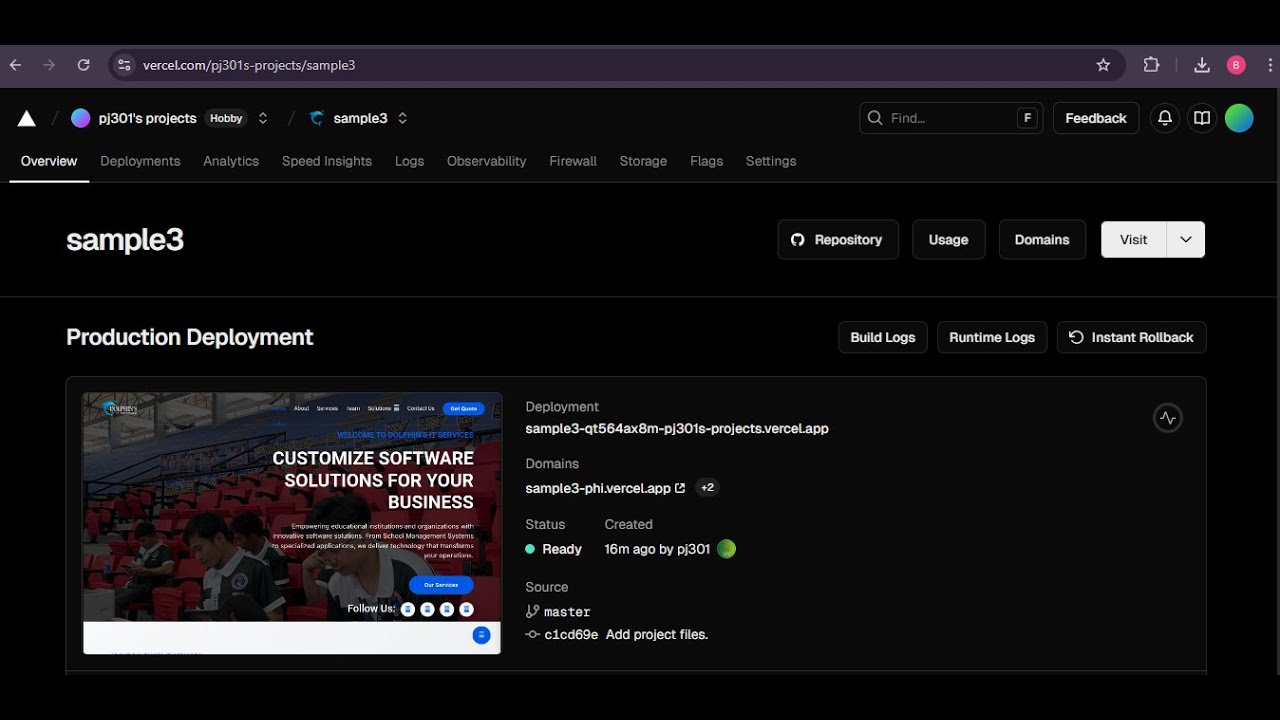This screenshot has height=720, width=1280.
Task: Switch to the Flags tab
Action: (x=706, y=161)
